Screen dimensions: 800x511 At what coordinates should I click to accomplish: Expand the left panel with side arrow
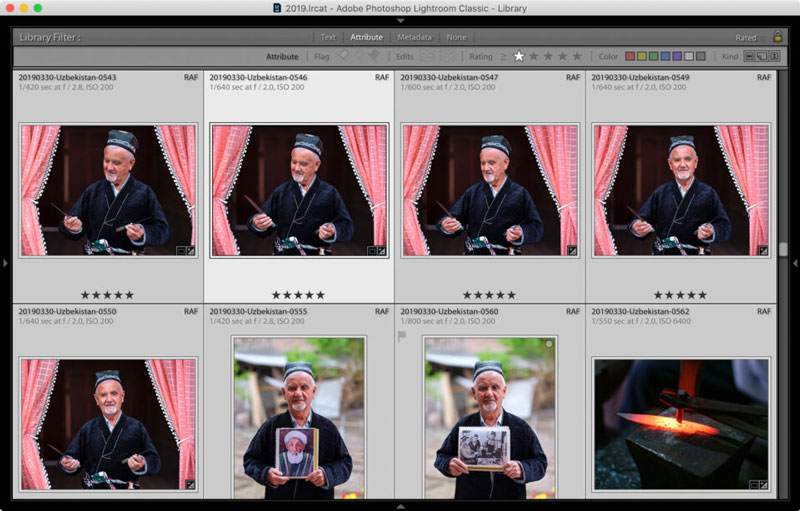coord(6,263)
